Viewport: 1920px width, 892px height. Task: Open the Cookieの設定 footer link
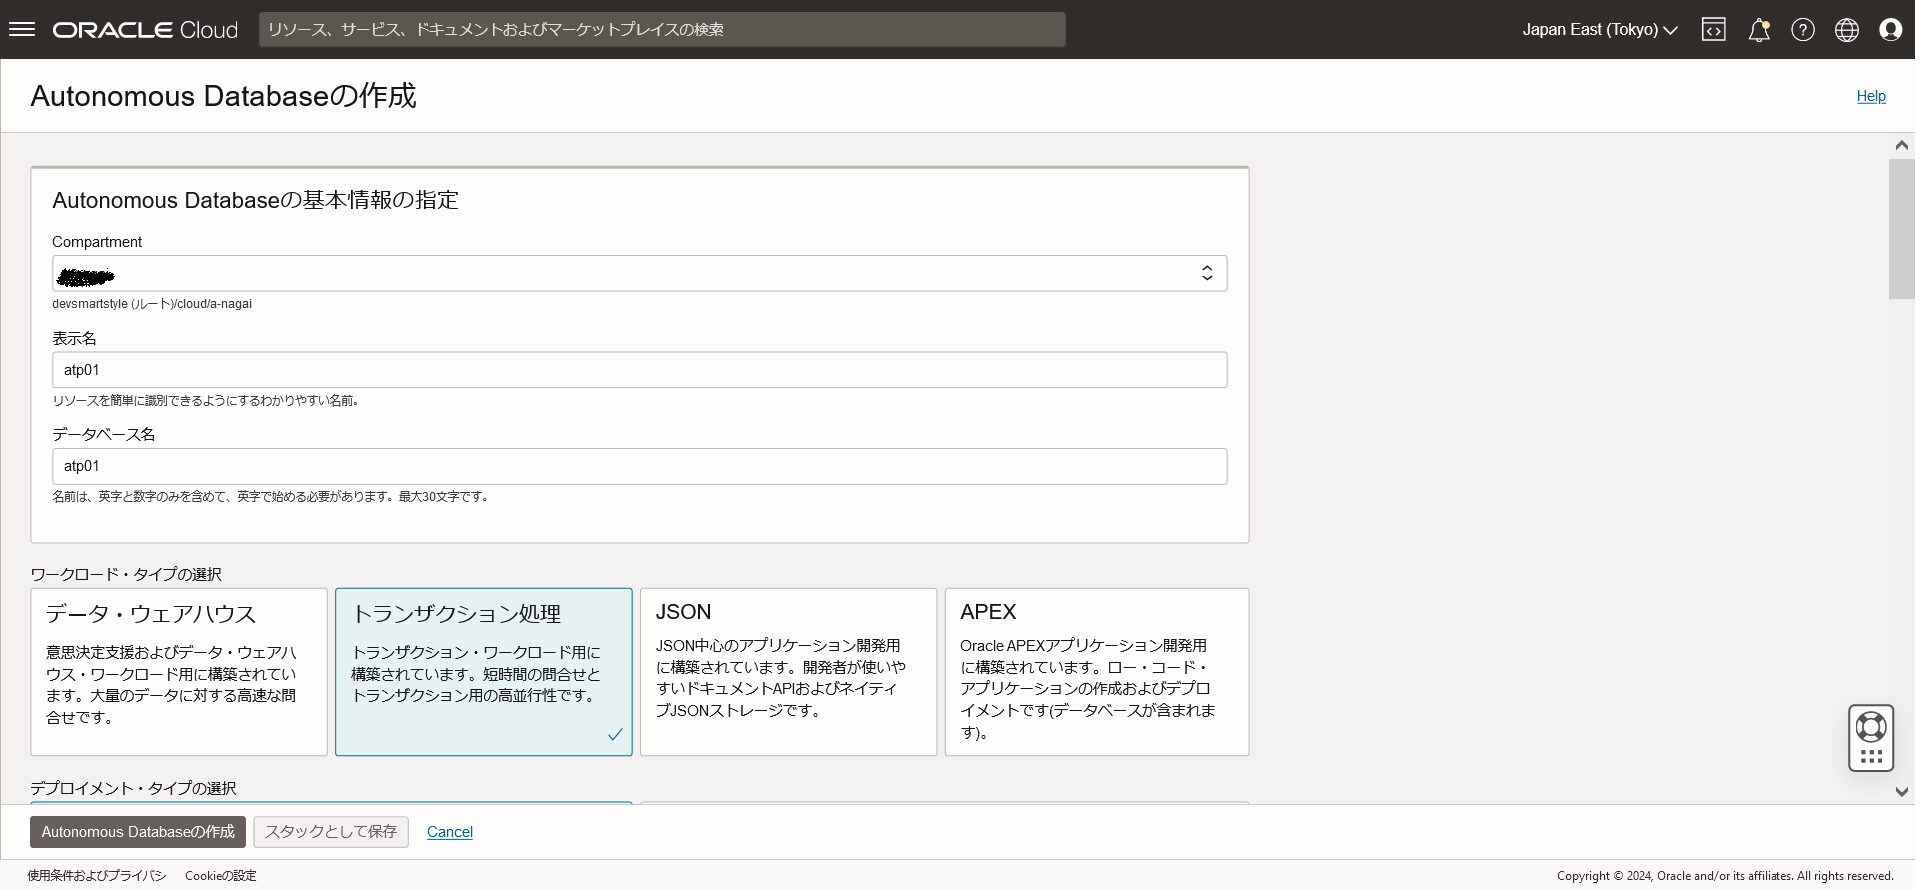[x=221, y=876]
